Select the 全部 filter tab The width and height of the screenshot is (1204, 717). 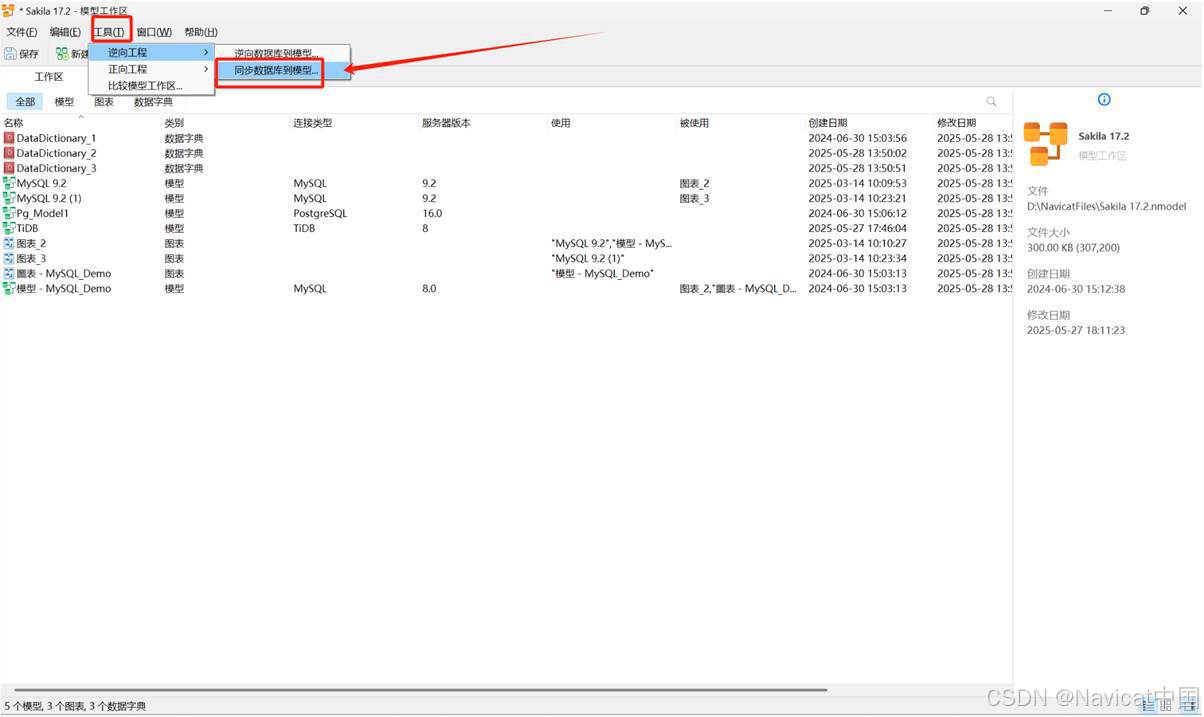click(25, 102)
